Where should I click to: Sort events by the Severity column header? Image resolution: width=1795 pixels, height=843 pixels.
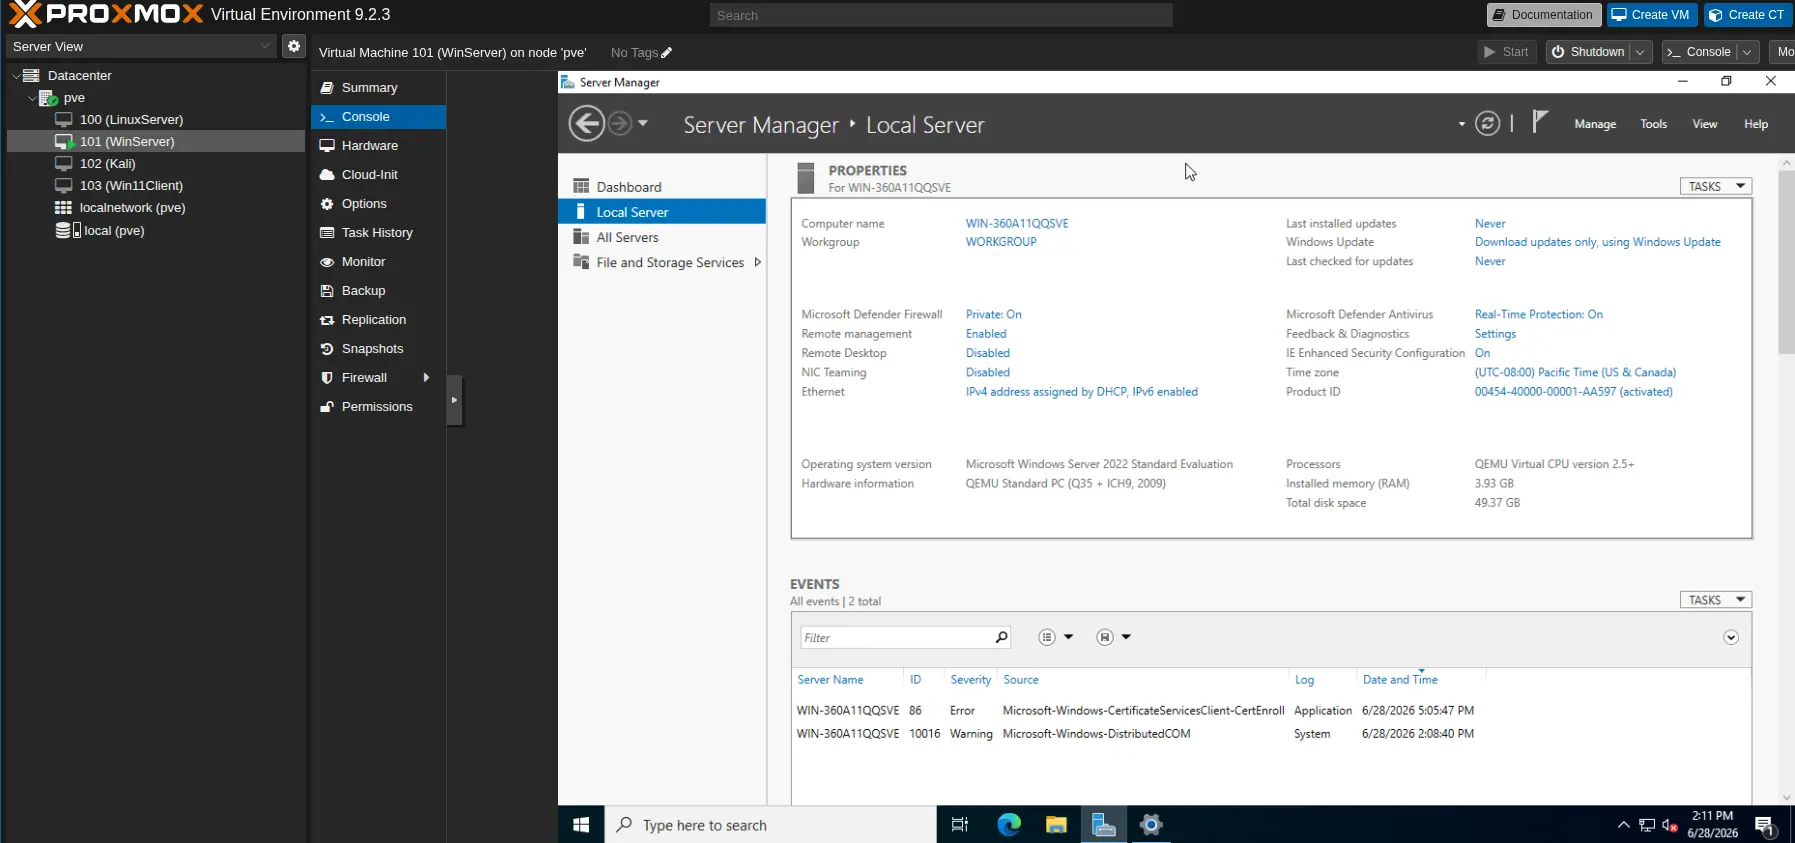coord(970,680)
